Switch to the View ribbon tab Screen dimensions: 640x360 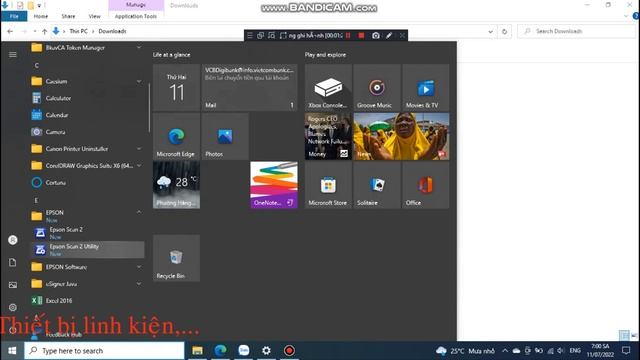point(94,16)
